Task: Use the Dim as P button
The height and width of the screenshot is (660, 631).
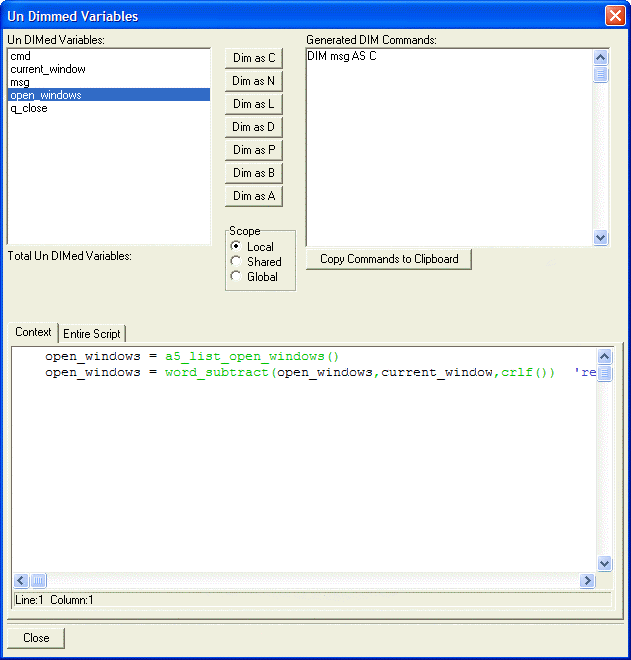Action: tap(254, 150)
